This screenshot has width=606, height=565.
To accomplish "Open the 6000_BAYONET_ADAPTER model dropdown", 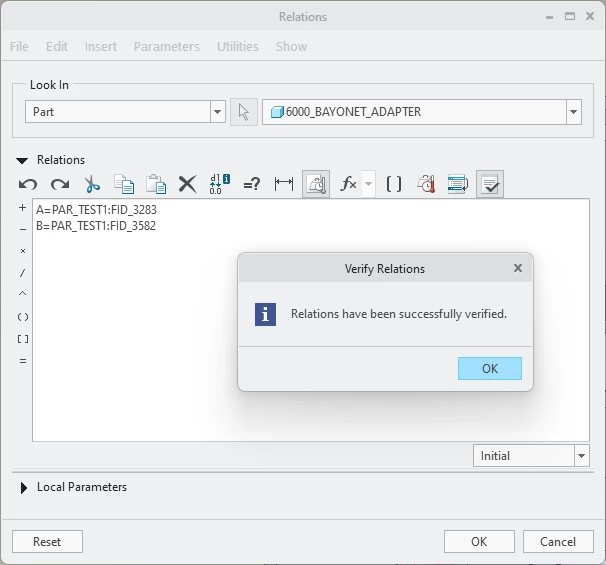I will (x=574, y=112).
